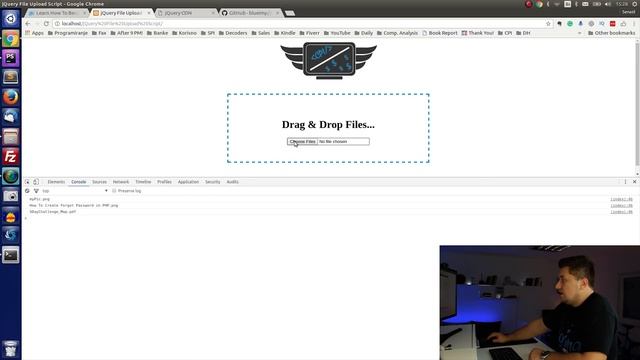Screen dimensions: 640x360
Task: Open a new browser tab
Action: 290,13
